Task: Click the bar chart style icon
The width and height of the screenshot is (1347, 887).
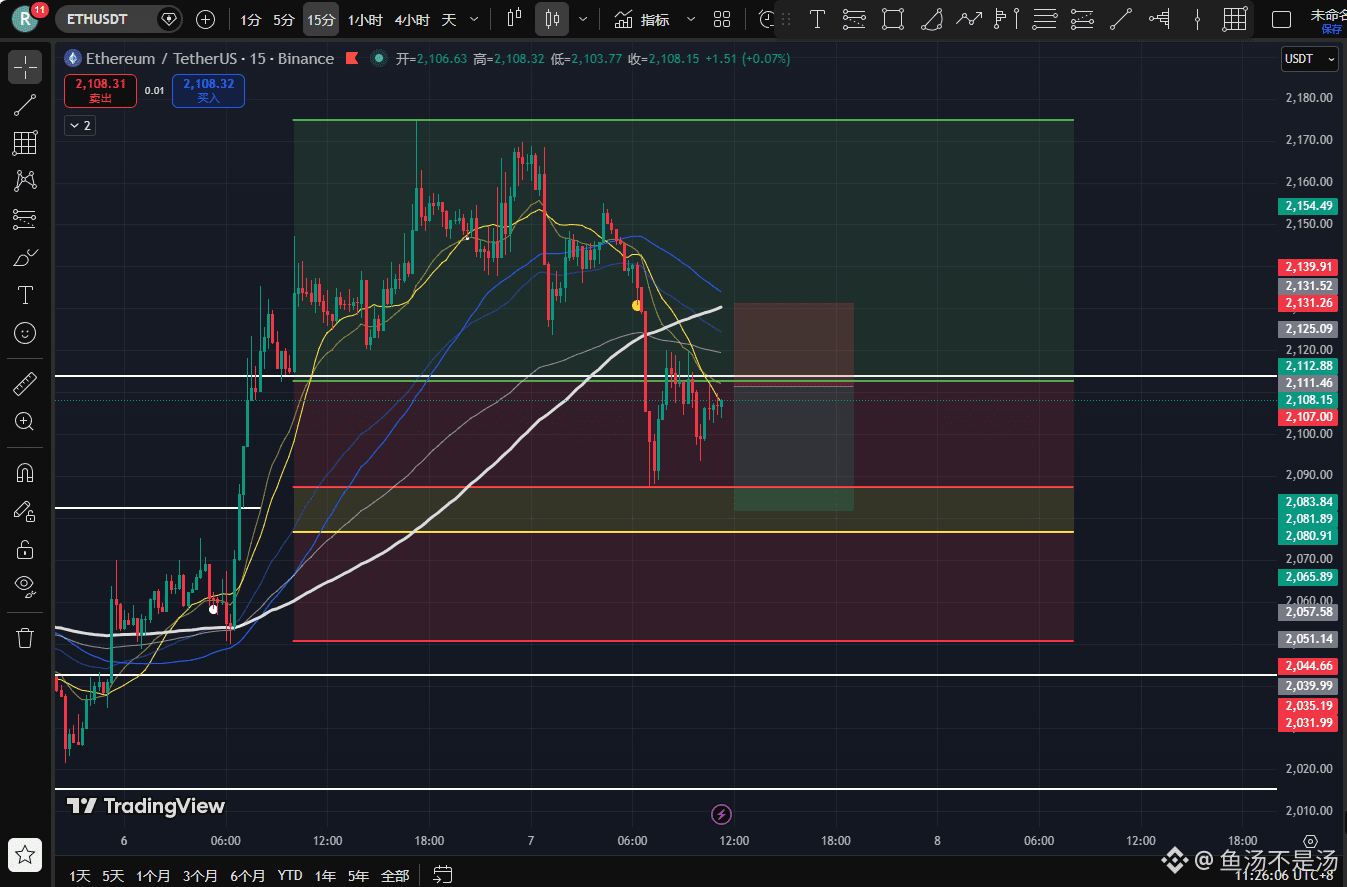Action: 514,19
